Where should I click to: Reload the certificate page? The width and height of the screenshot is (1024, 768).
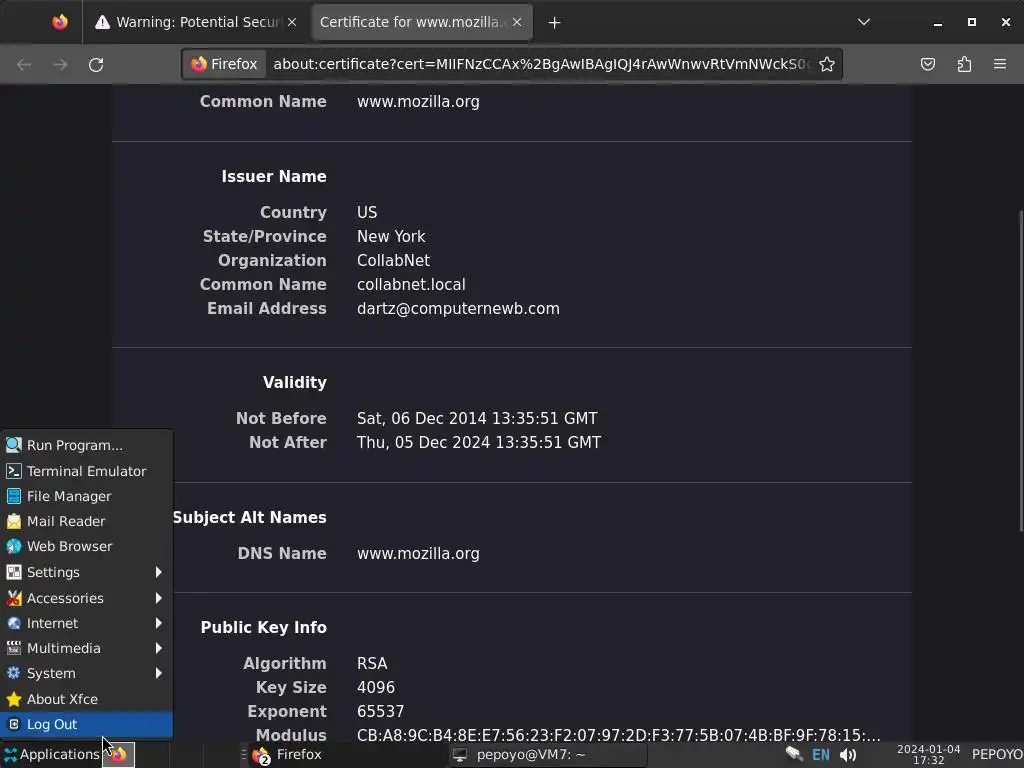(96, 65)
